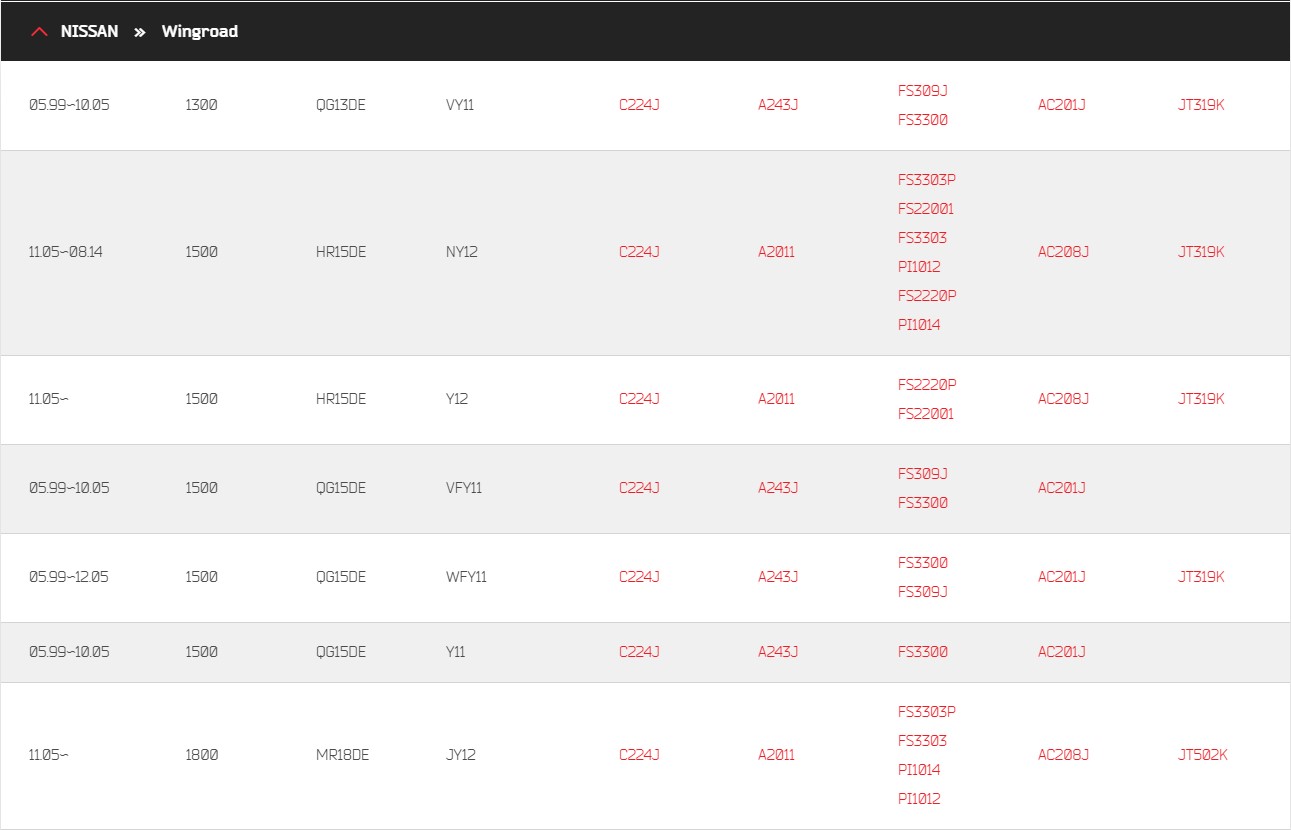The width and height of the screenshot is (1291, 830).
Task: Select the 1300 displacement cell
Action: pyautogui.click(x=201, y=105)
